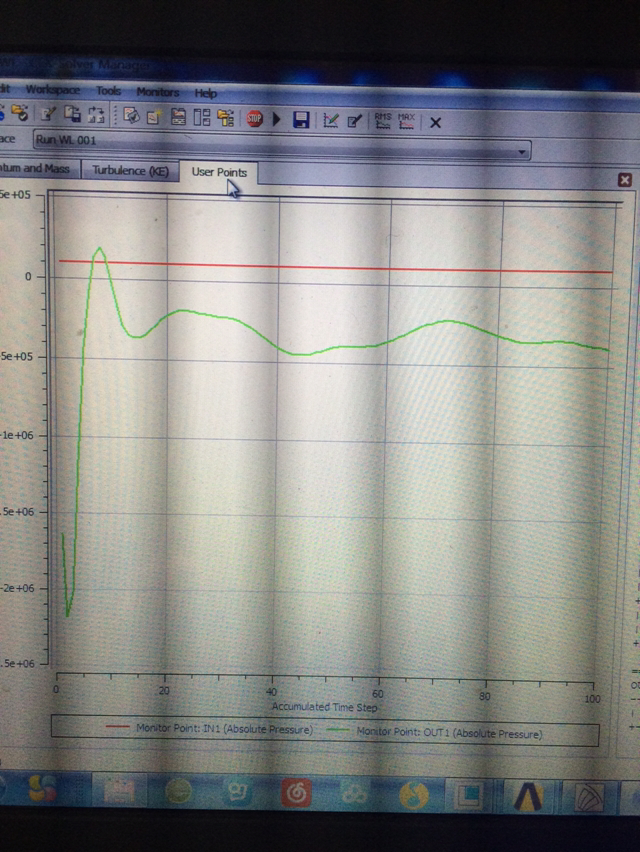The height and width of the screenshot is (852, 640).
Task: Click the teal g app taskbar icon
Action: coord(238,792)
